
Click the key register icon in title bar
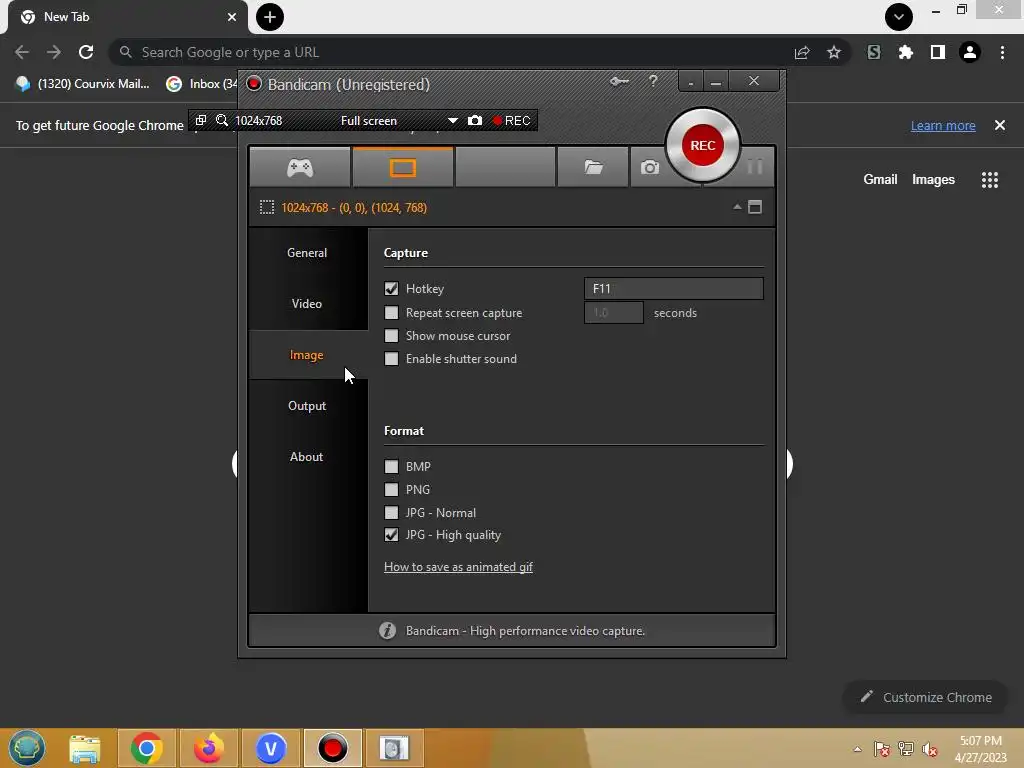point(619,82)
